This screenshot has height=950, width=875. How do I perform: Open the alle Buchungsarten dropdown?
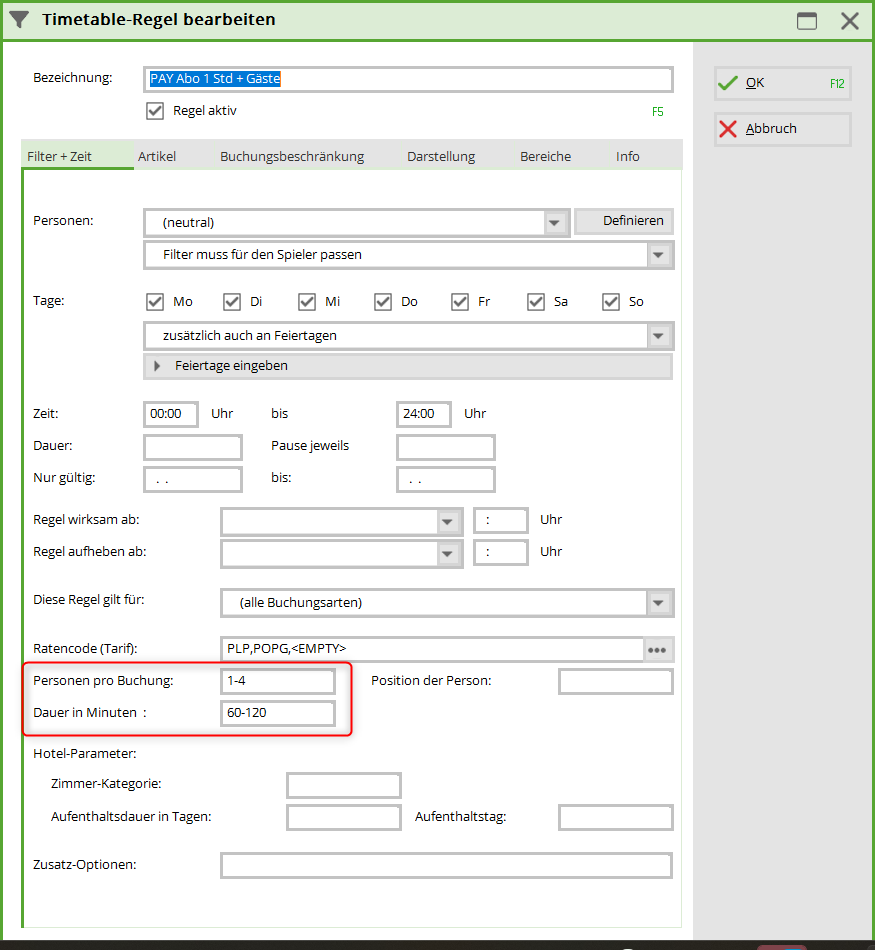point(659,603)
